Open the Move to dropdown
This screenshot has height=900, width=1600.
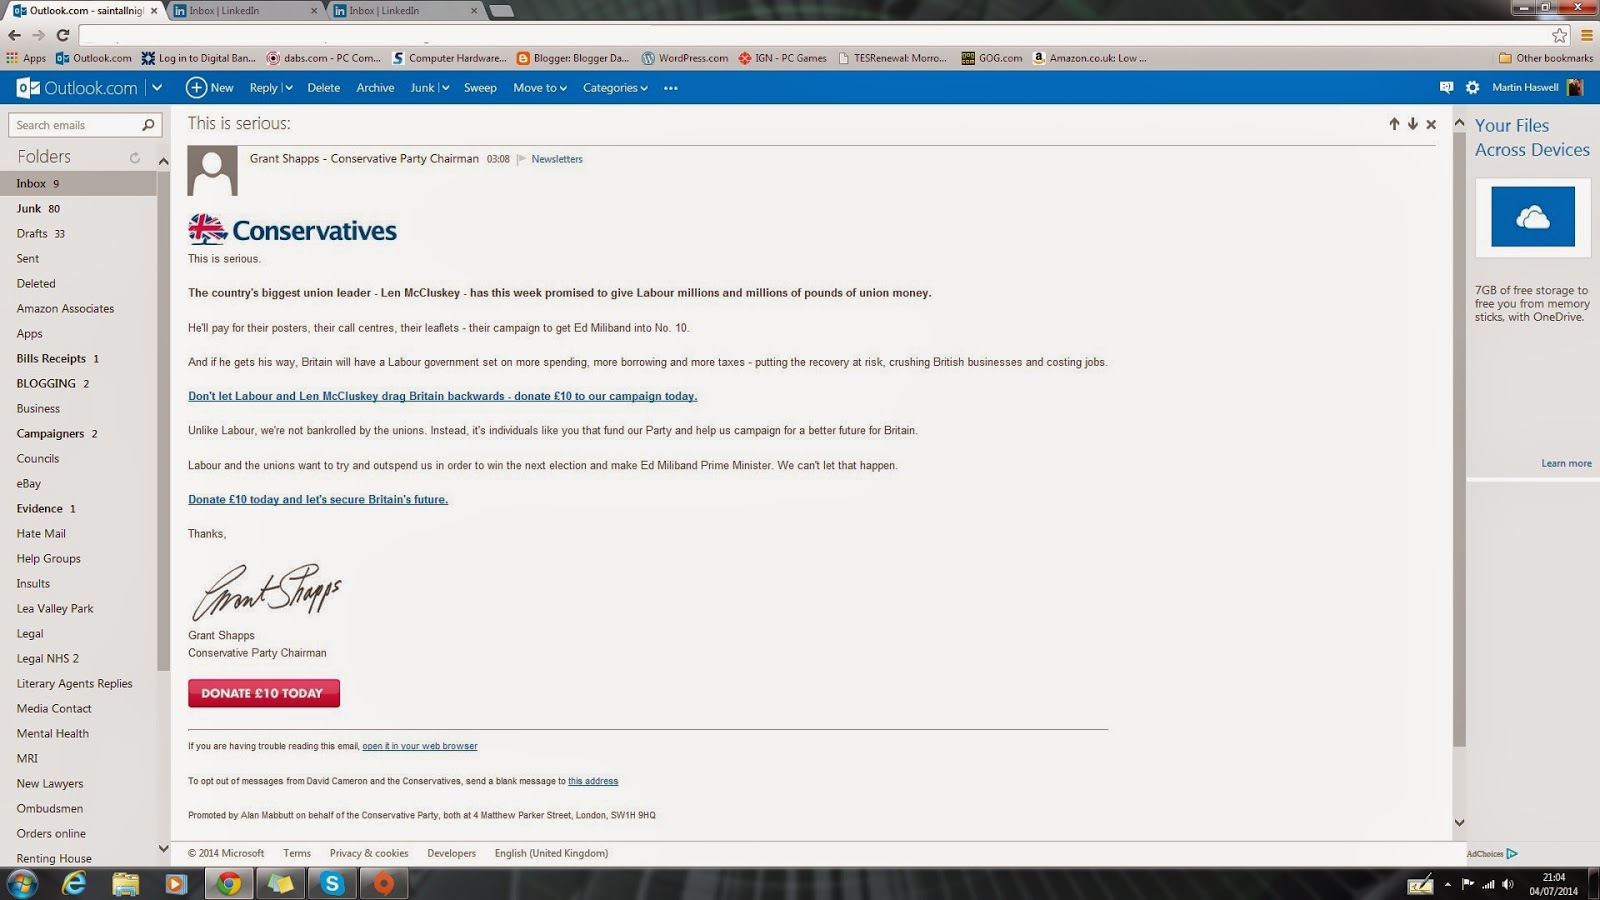(540, 88)
